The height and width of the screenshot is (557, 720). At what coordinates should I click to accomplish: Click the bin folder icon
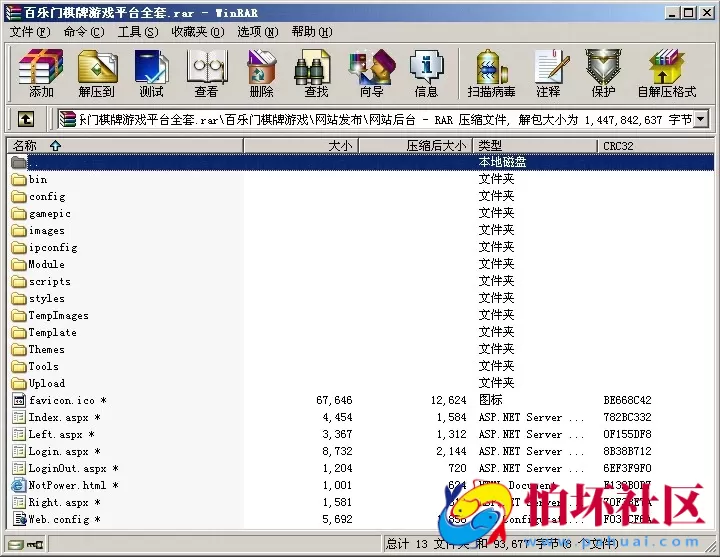pos(19,179)
